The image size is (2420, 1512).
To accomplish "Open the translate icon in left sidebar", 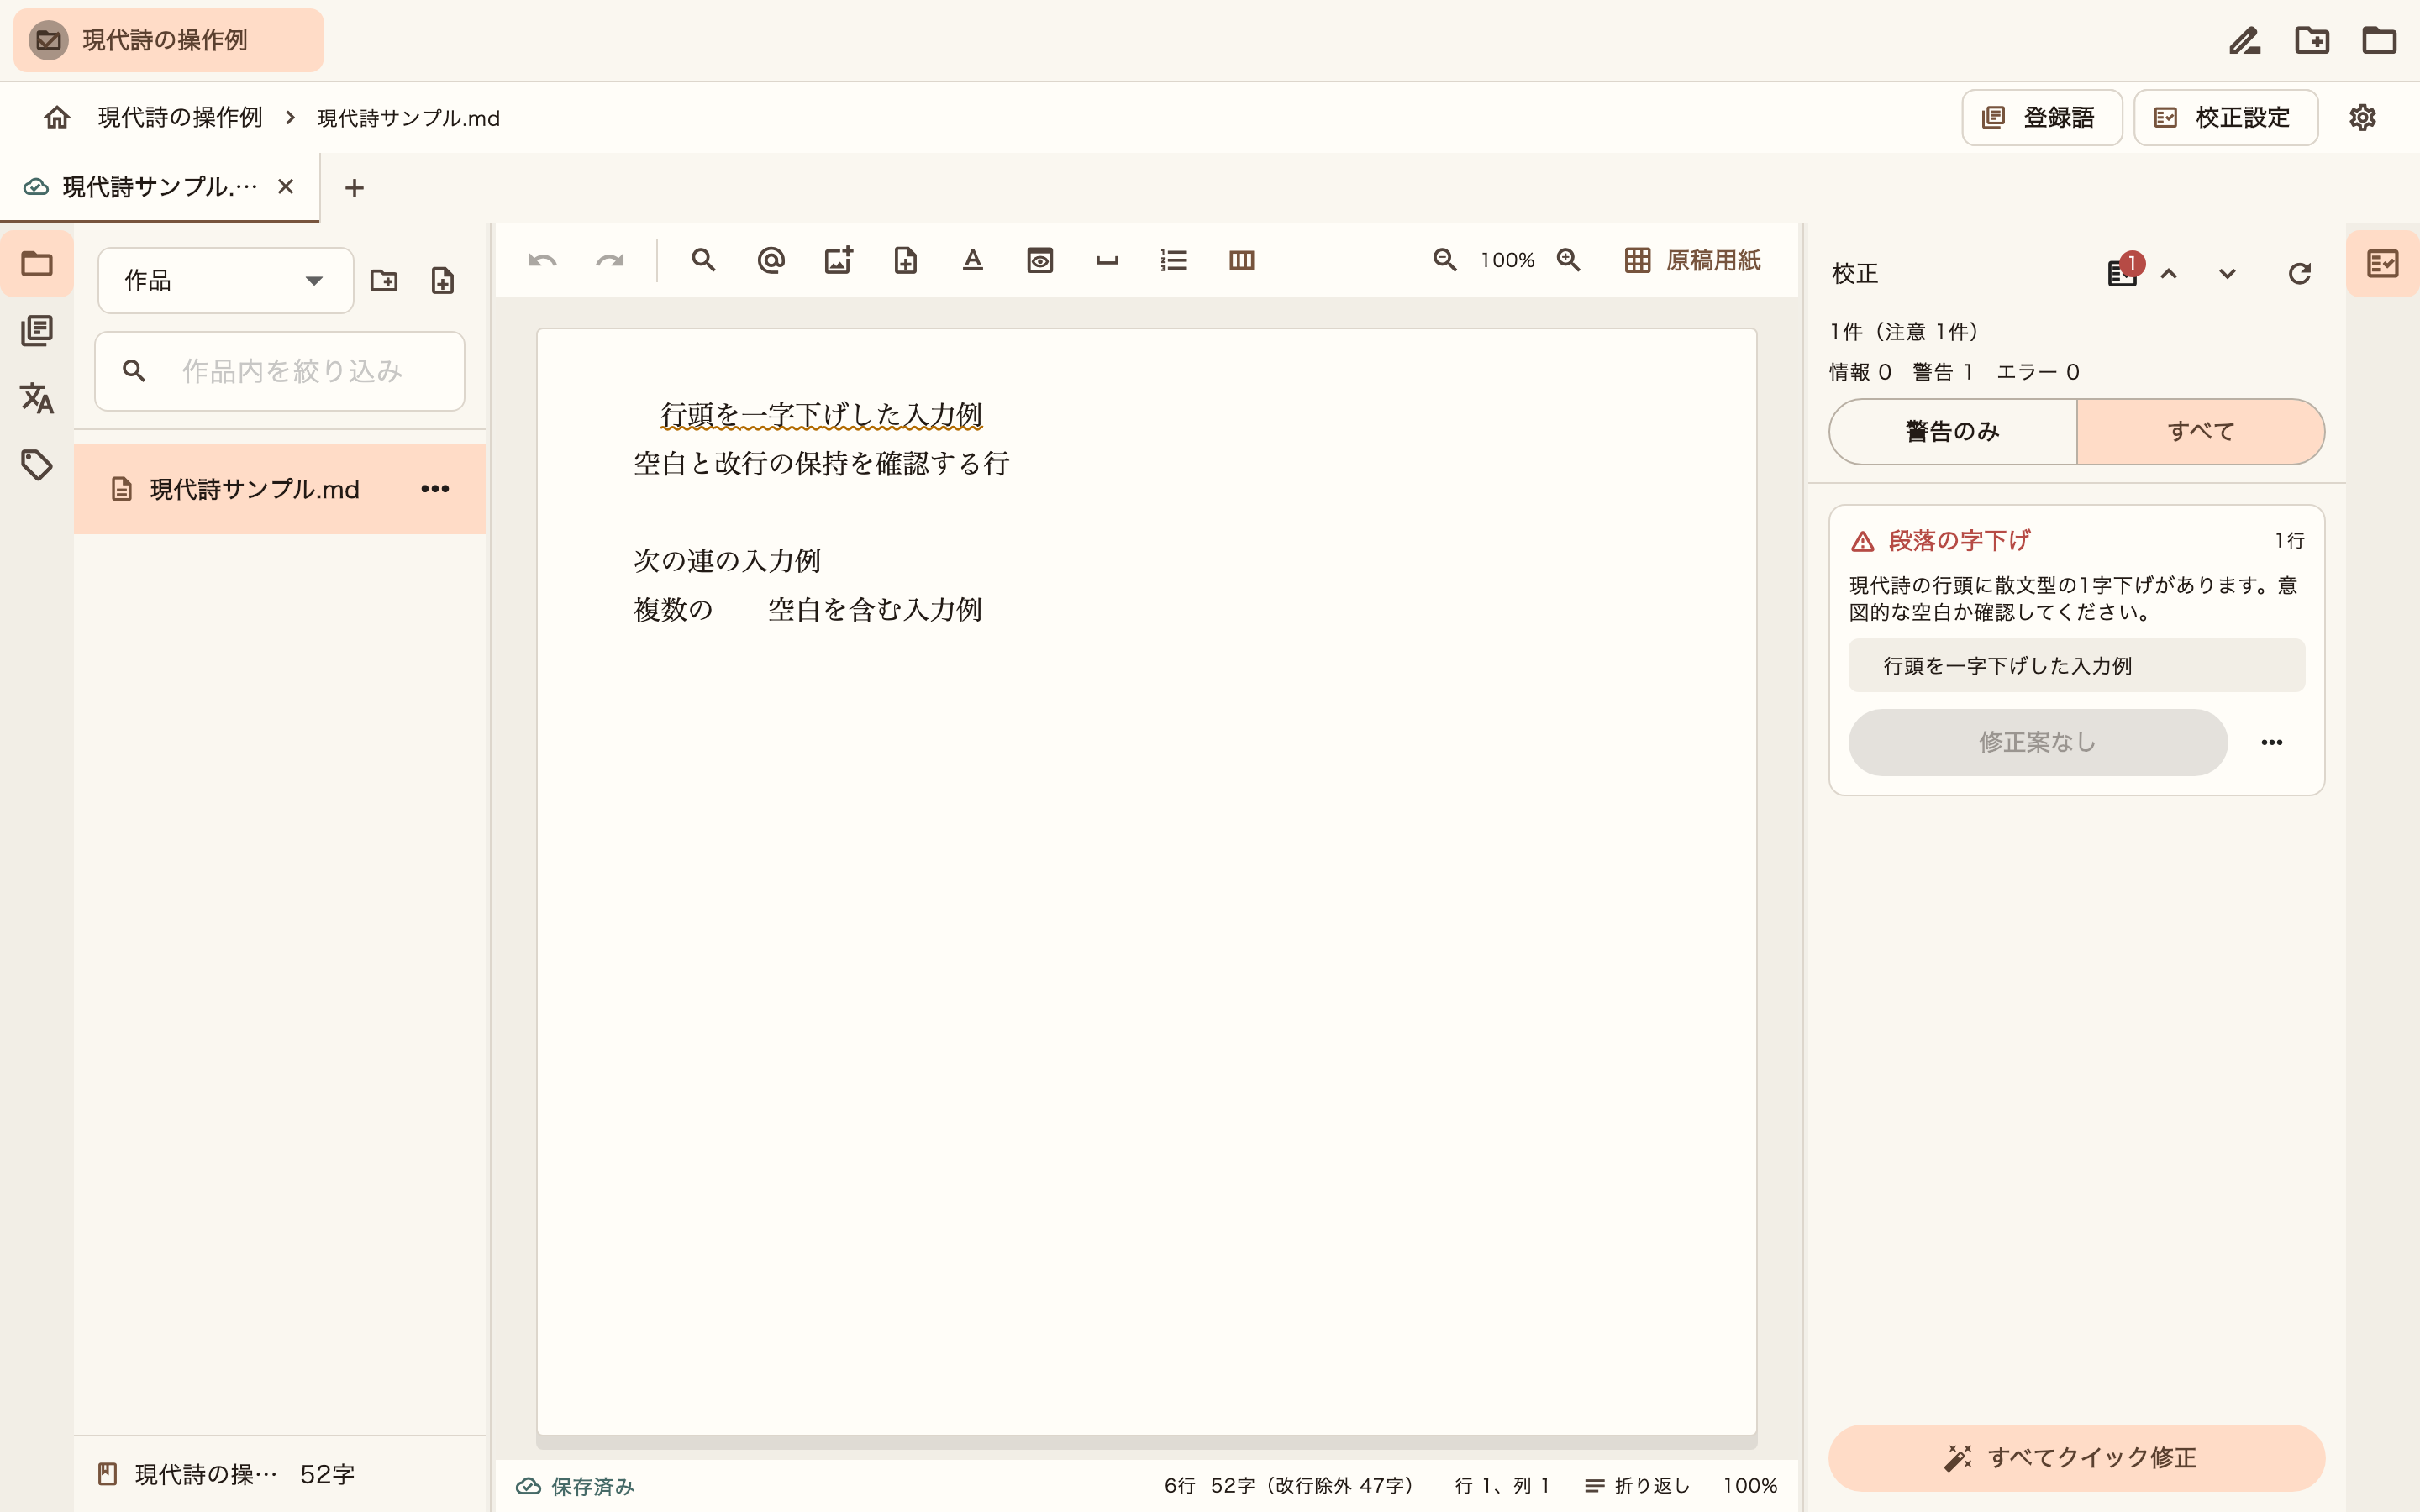I will 37,398.
